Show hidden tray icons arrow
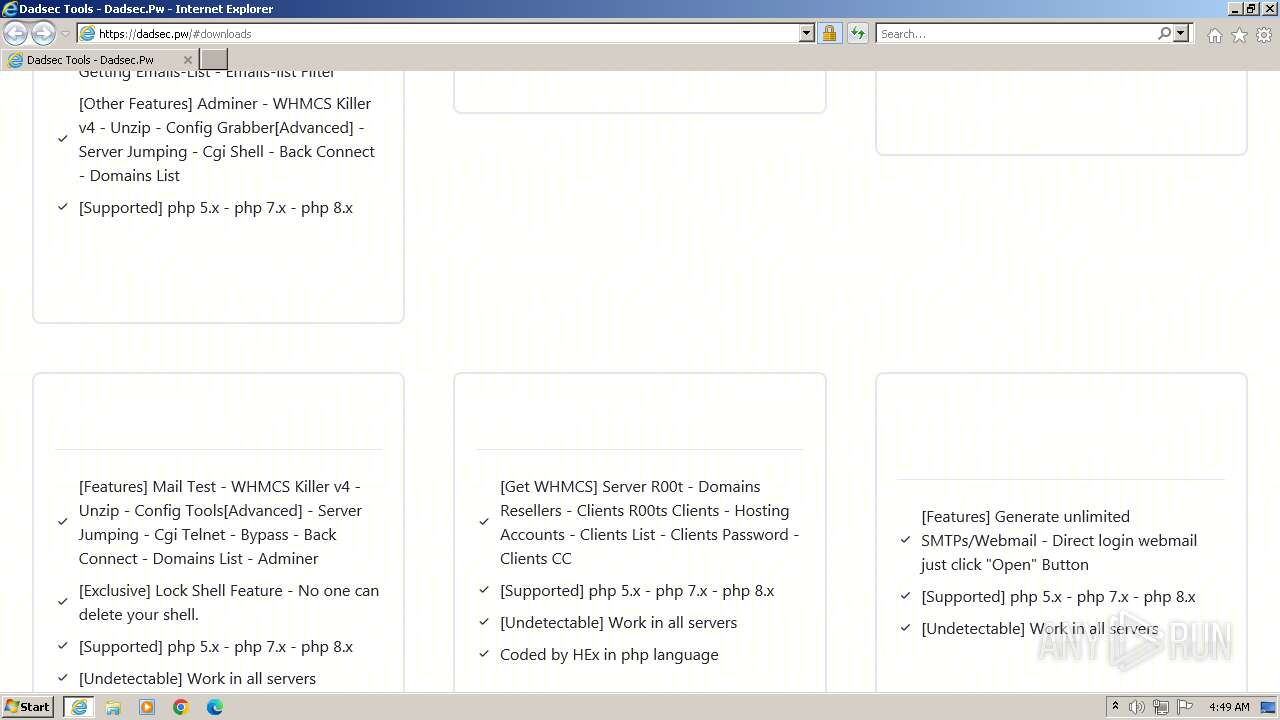 click(1115, 706)
